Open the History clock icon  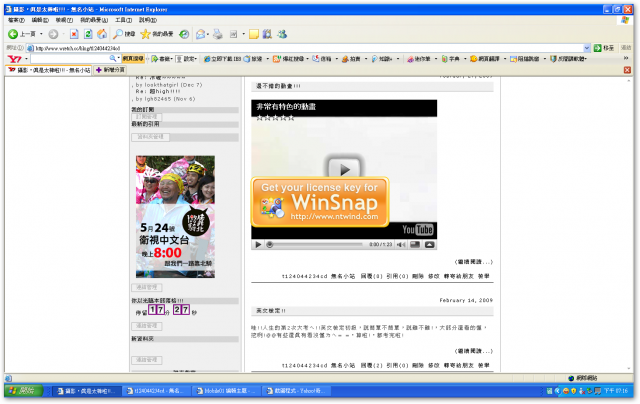[184, 34]
